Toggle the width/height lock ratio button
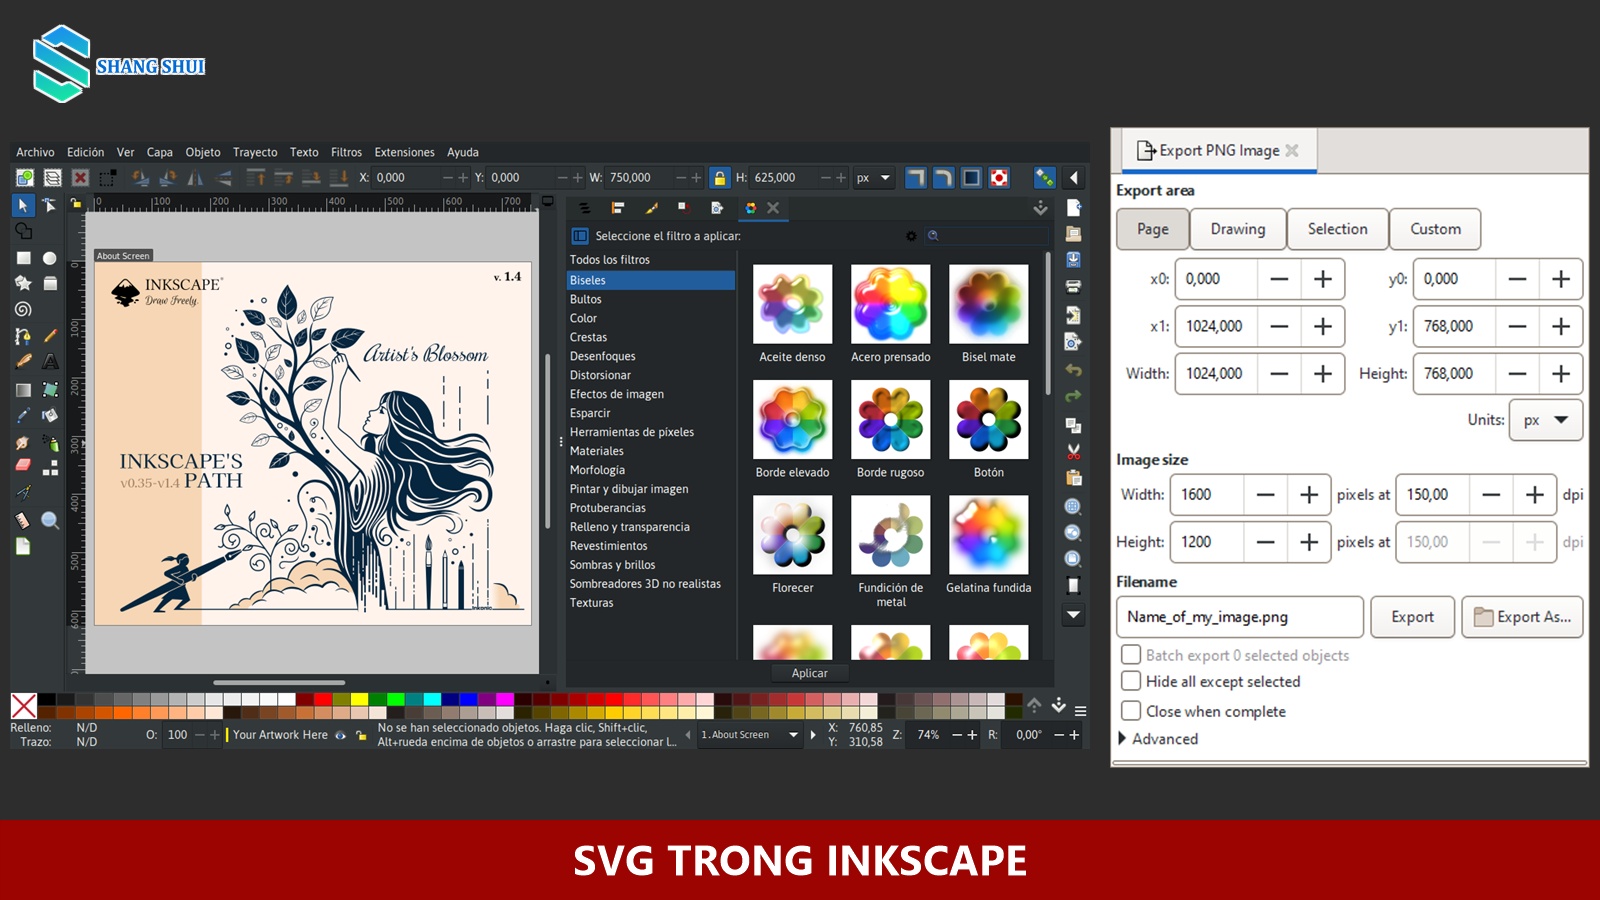 tap(719, 178)
